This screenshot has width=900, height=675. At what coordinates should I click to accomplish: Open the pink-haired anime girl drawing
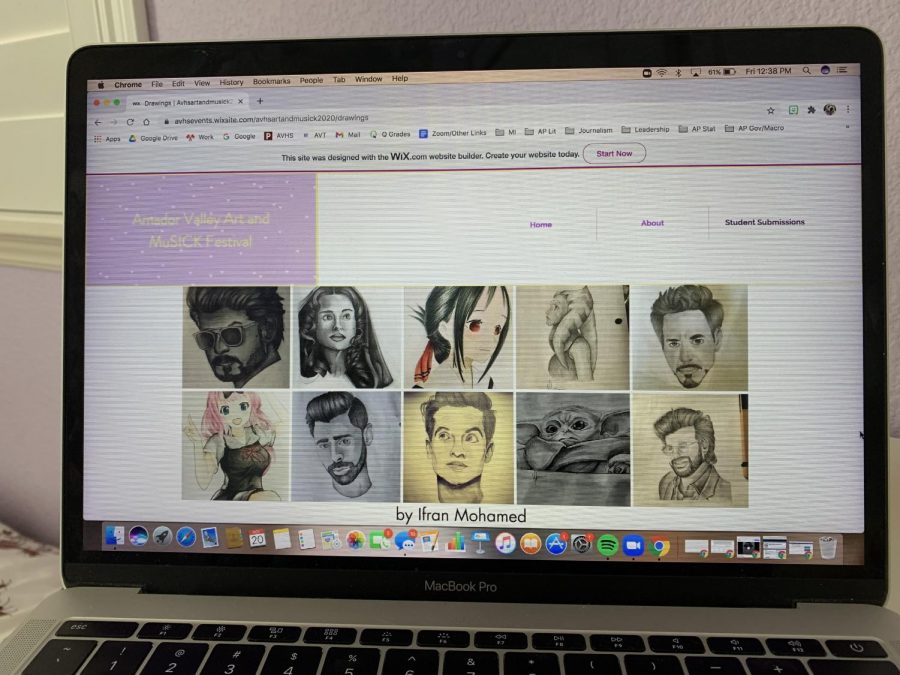(235, 445)
